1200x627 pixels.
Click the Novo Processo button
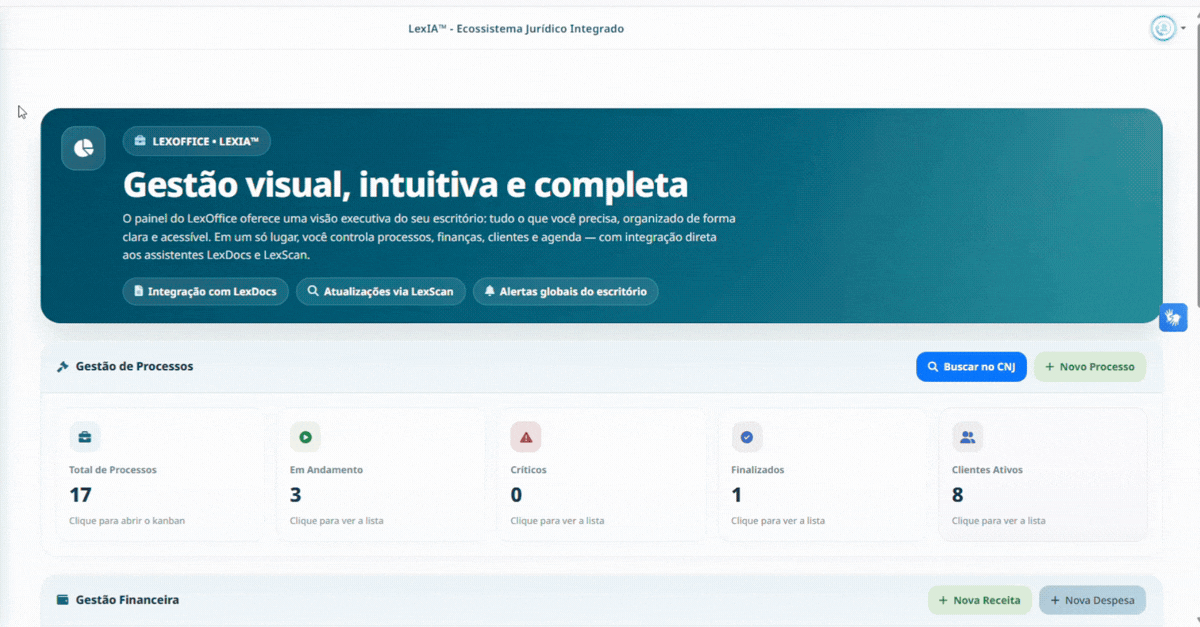[1090, 366]
